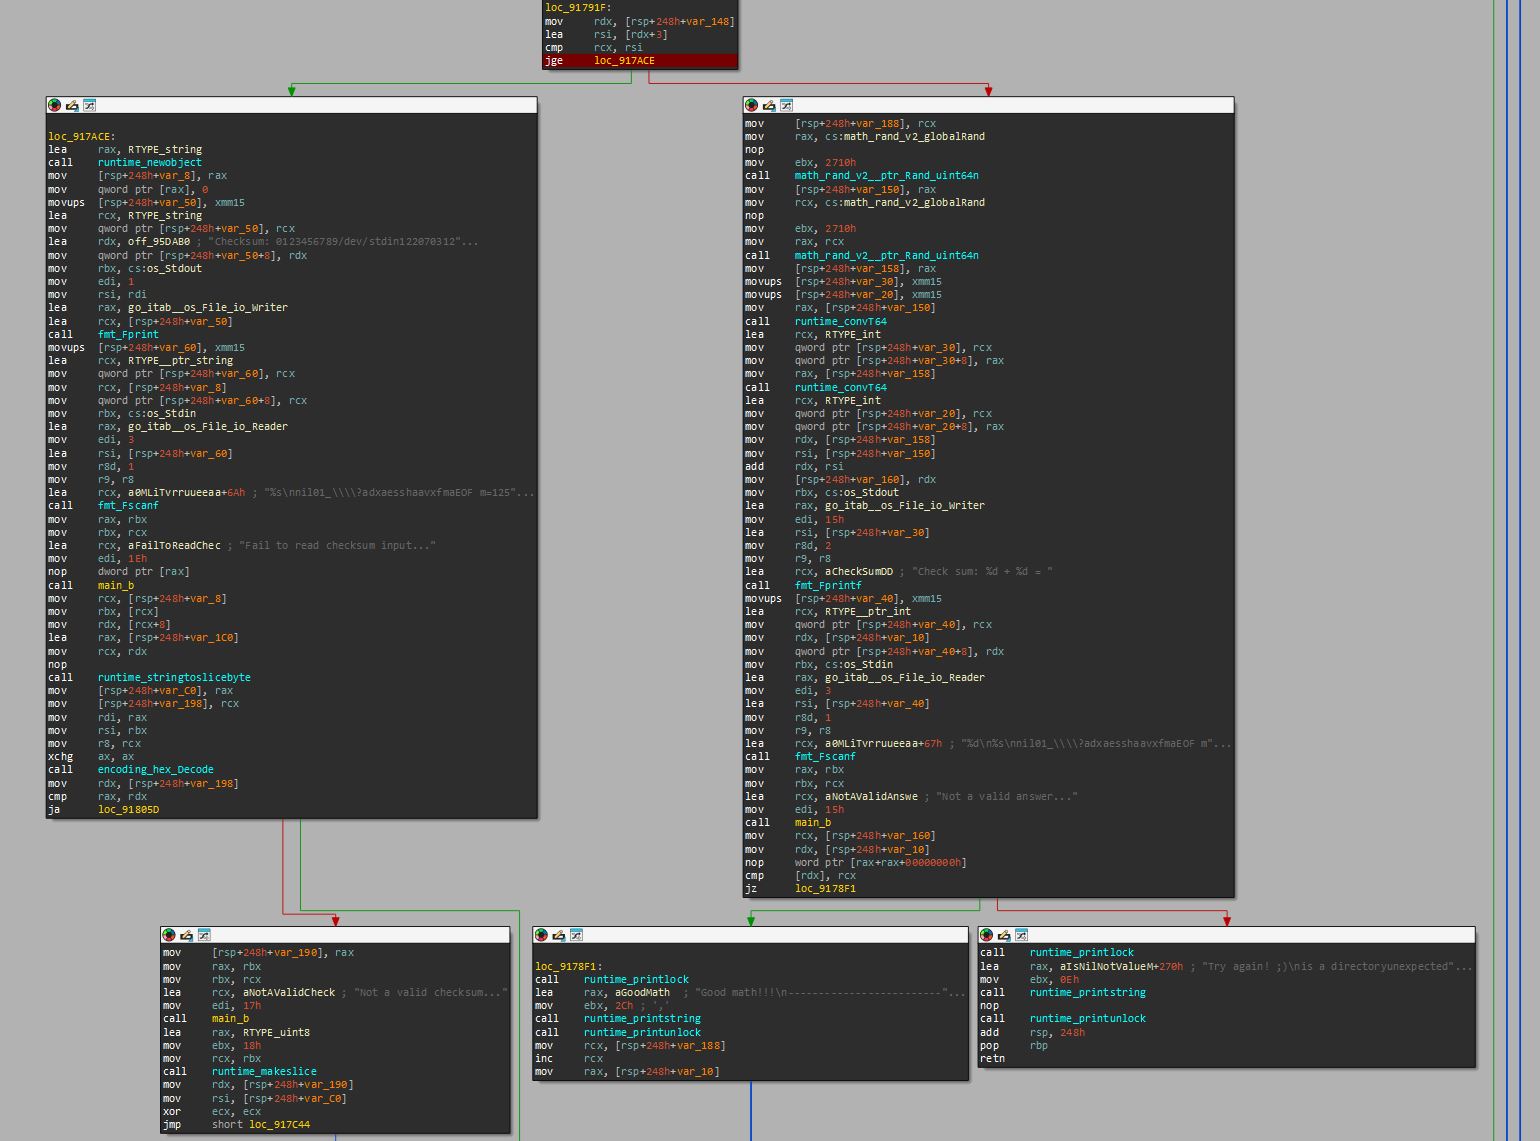
Task: Click the add rdx, rsi instruction
Action: click(x=794, y=466)
